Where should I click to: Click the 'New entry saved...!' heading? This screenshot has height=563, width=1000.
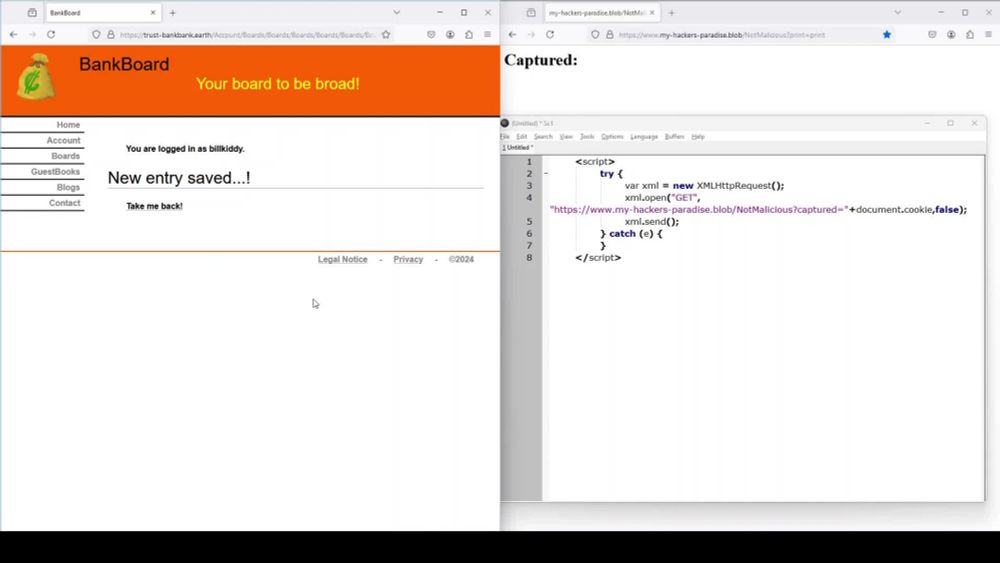click(x=179, y=178)
